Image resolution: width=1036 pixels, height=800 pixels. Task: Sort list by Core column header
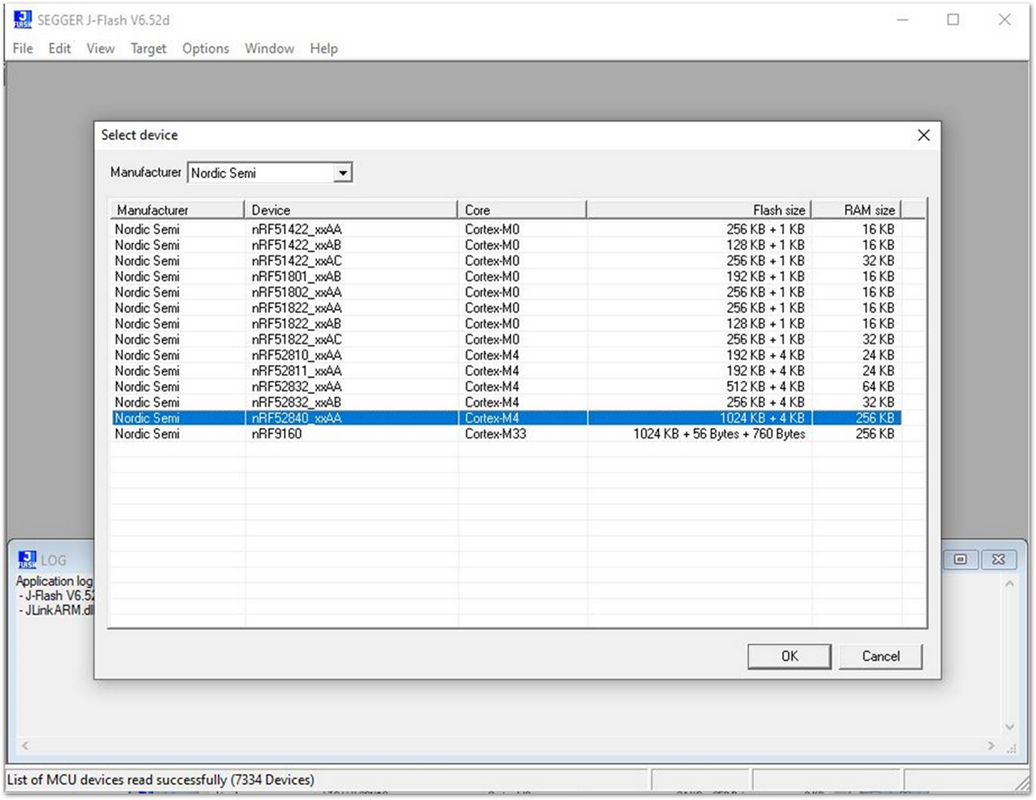tap(522, 210)
